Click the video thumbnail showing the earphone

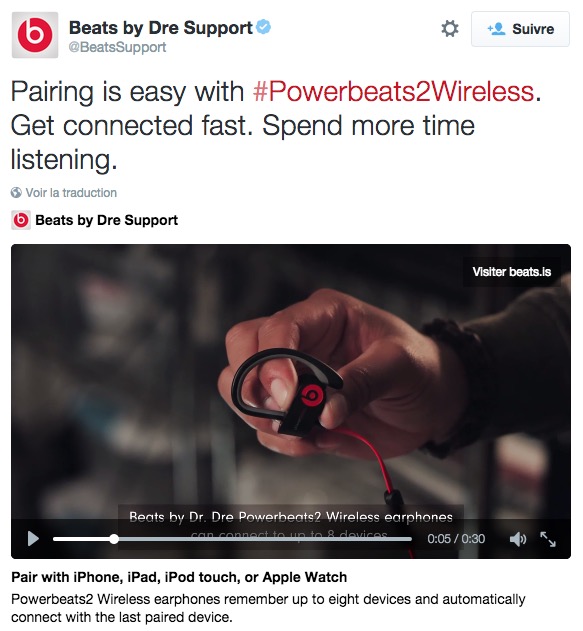pyautogui.click(x=291, y=382)
